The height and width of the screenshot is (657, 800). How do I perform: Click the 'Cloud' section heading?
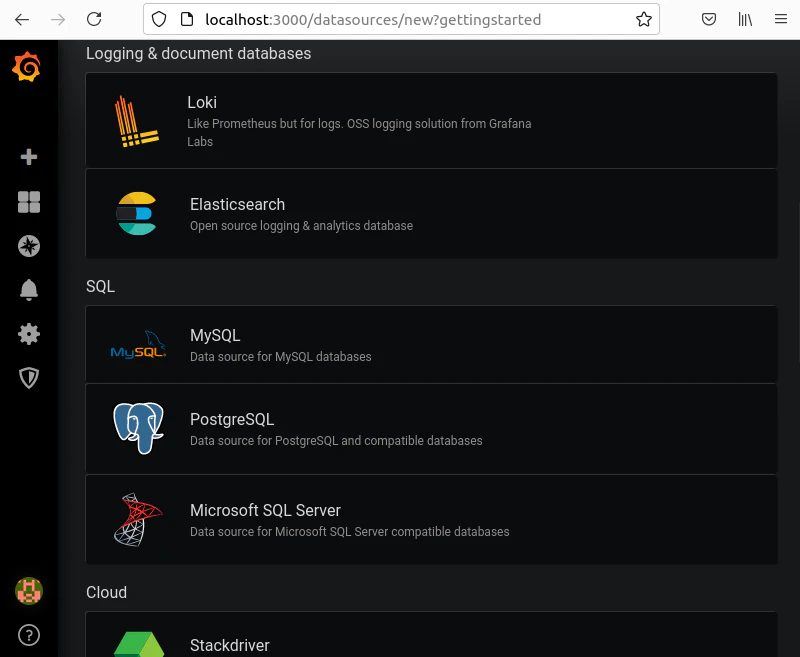106,592
